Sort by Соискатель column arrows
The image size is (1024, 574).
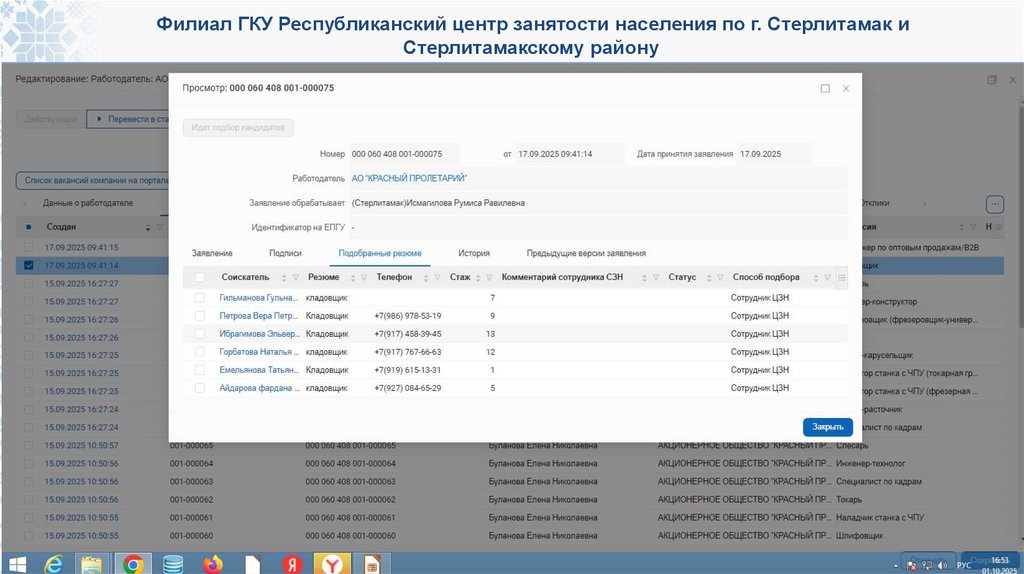[x=284, y=278]
